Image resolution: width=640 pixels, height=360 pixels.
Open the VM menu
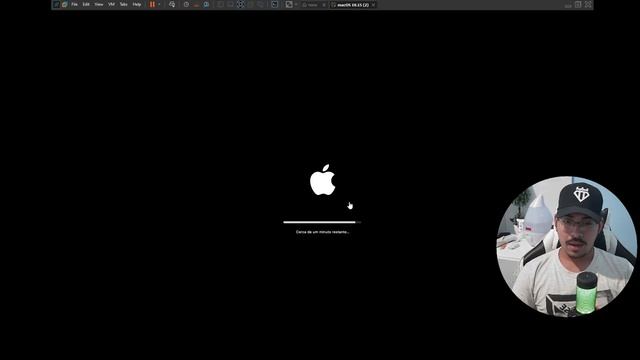[x=111, y=4]
